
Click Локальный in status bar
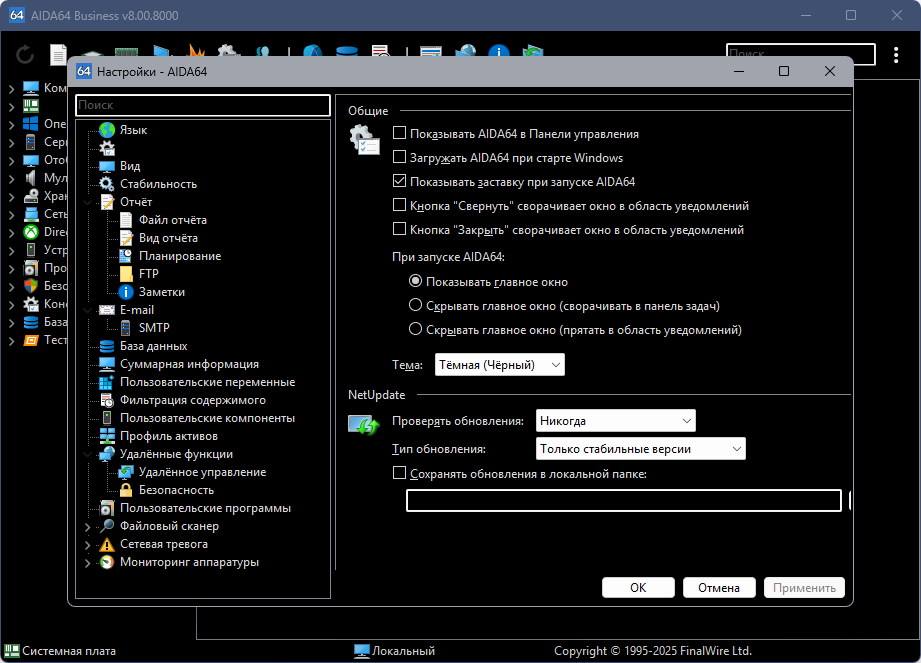(x=403, y=651)
